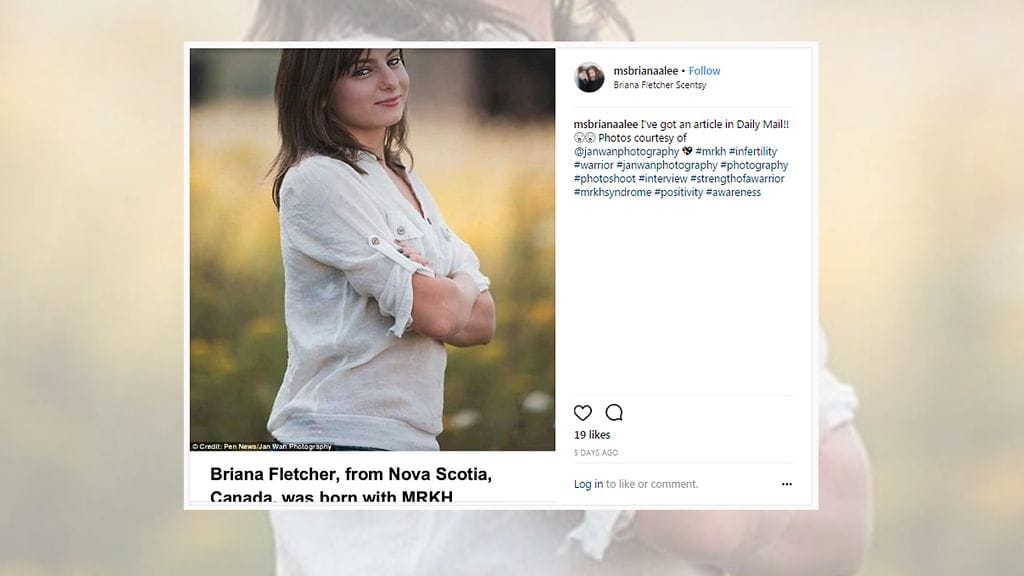Open comments via the speech bubble icon
Screen dimensions: 1024x576
pyautogui.click(x=613, y=412)
